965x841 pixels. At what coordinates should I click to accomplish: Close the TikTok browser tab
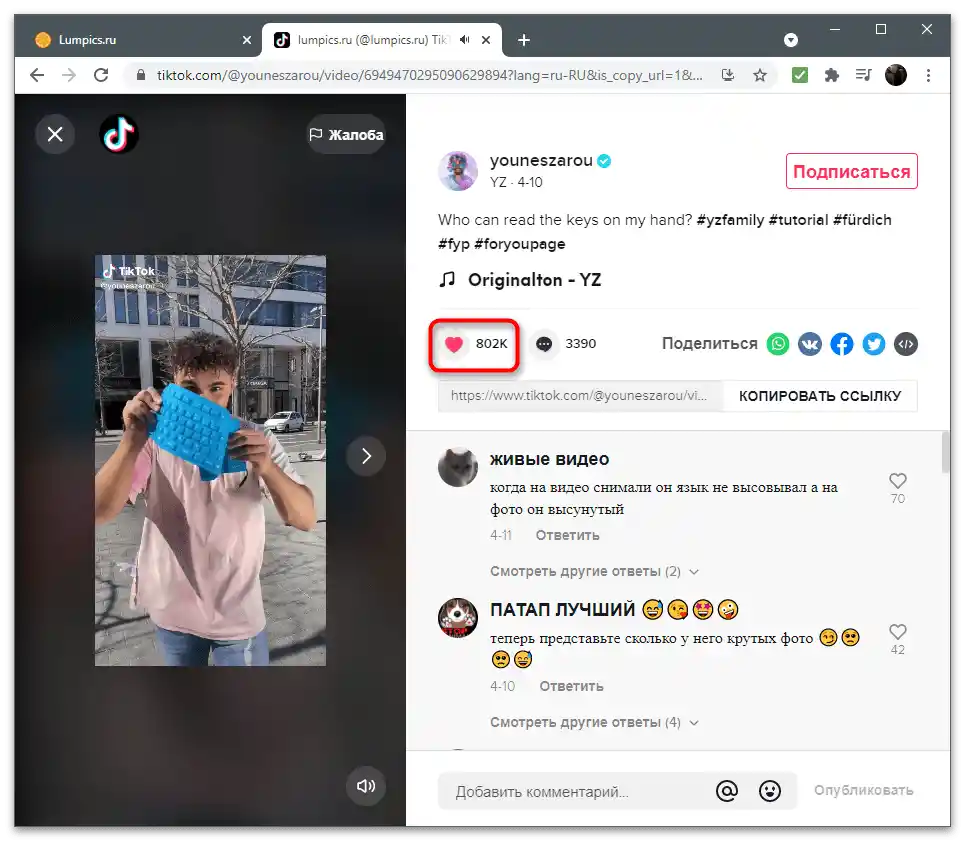(x=486, y=40)
